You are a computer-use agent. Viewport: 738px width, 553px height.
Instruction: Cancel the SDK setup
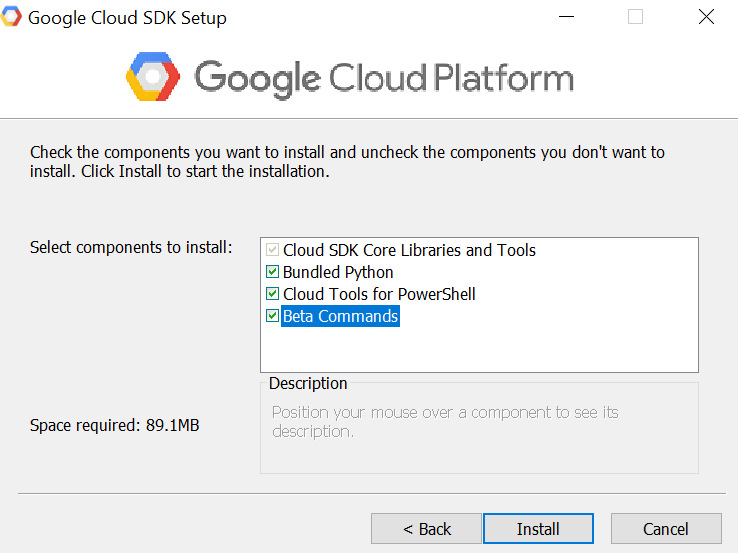pyautogui.click(x=666, y=529)
